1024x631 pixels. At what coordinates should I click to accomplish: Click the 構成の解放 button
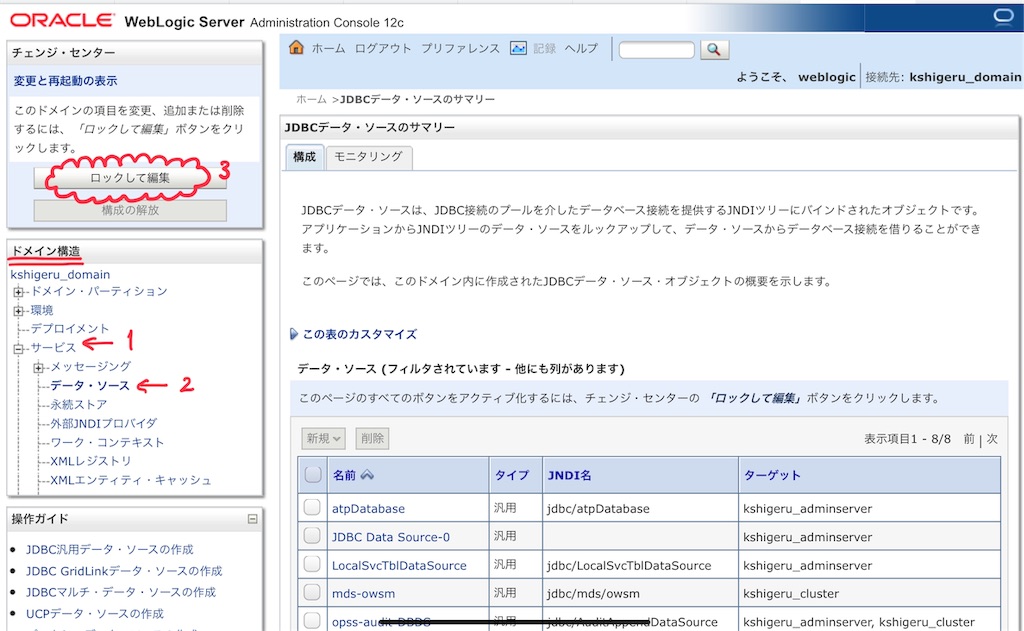[x=130, y=210]
